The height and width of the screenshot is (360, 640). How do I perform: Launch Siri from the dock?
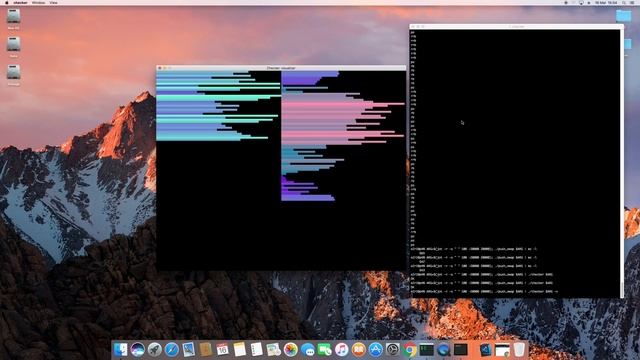[138, 350]
